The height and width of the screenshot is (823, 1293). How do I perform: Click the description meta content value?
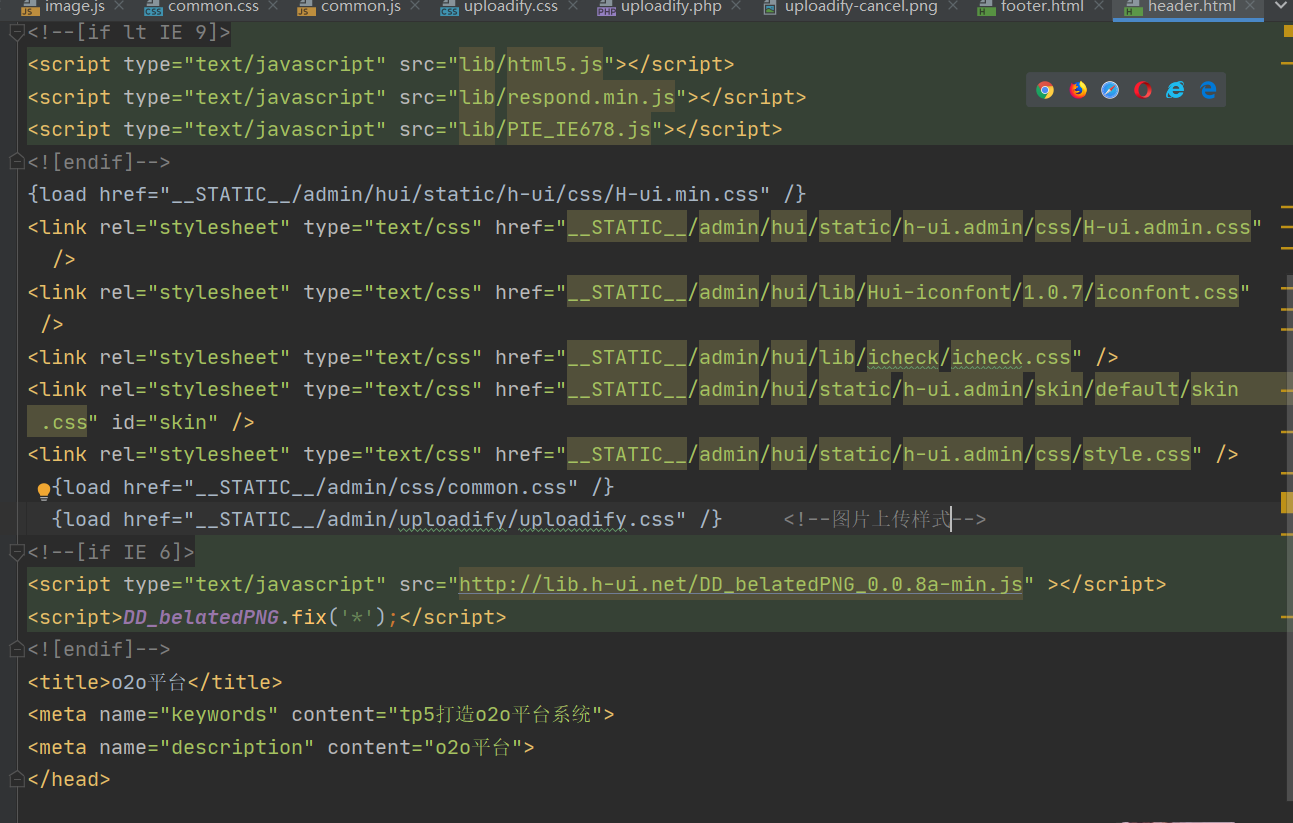(x=473, y=747)
